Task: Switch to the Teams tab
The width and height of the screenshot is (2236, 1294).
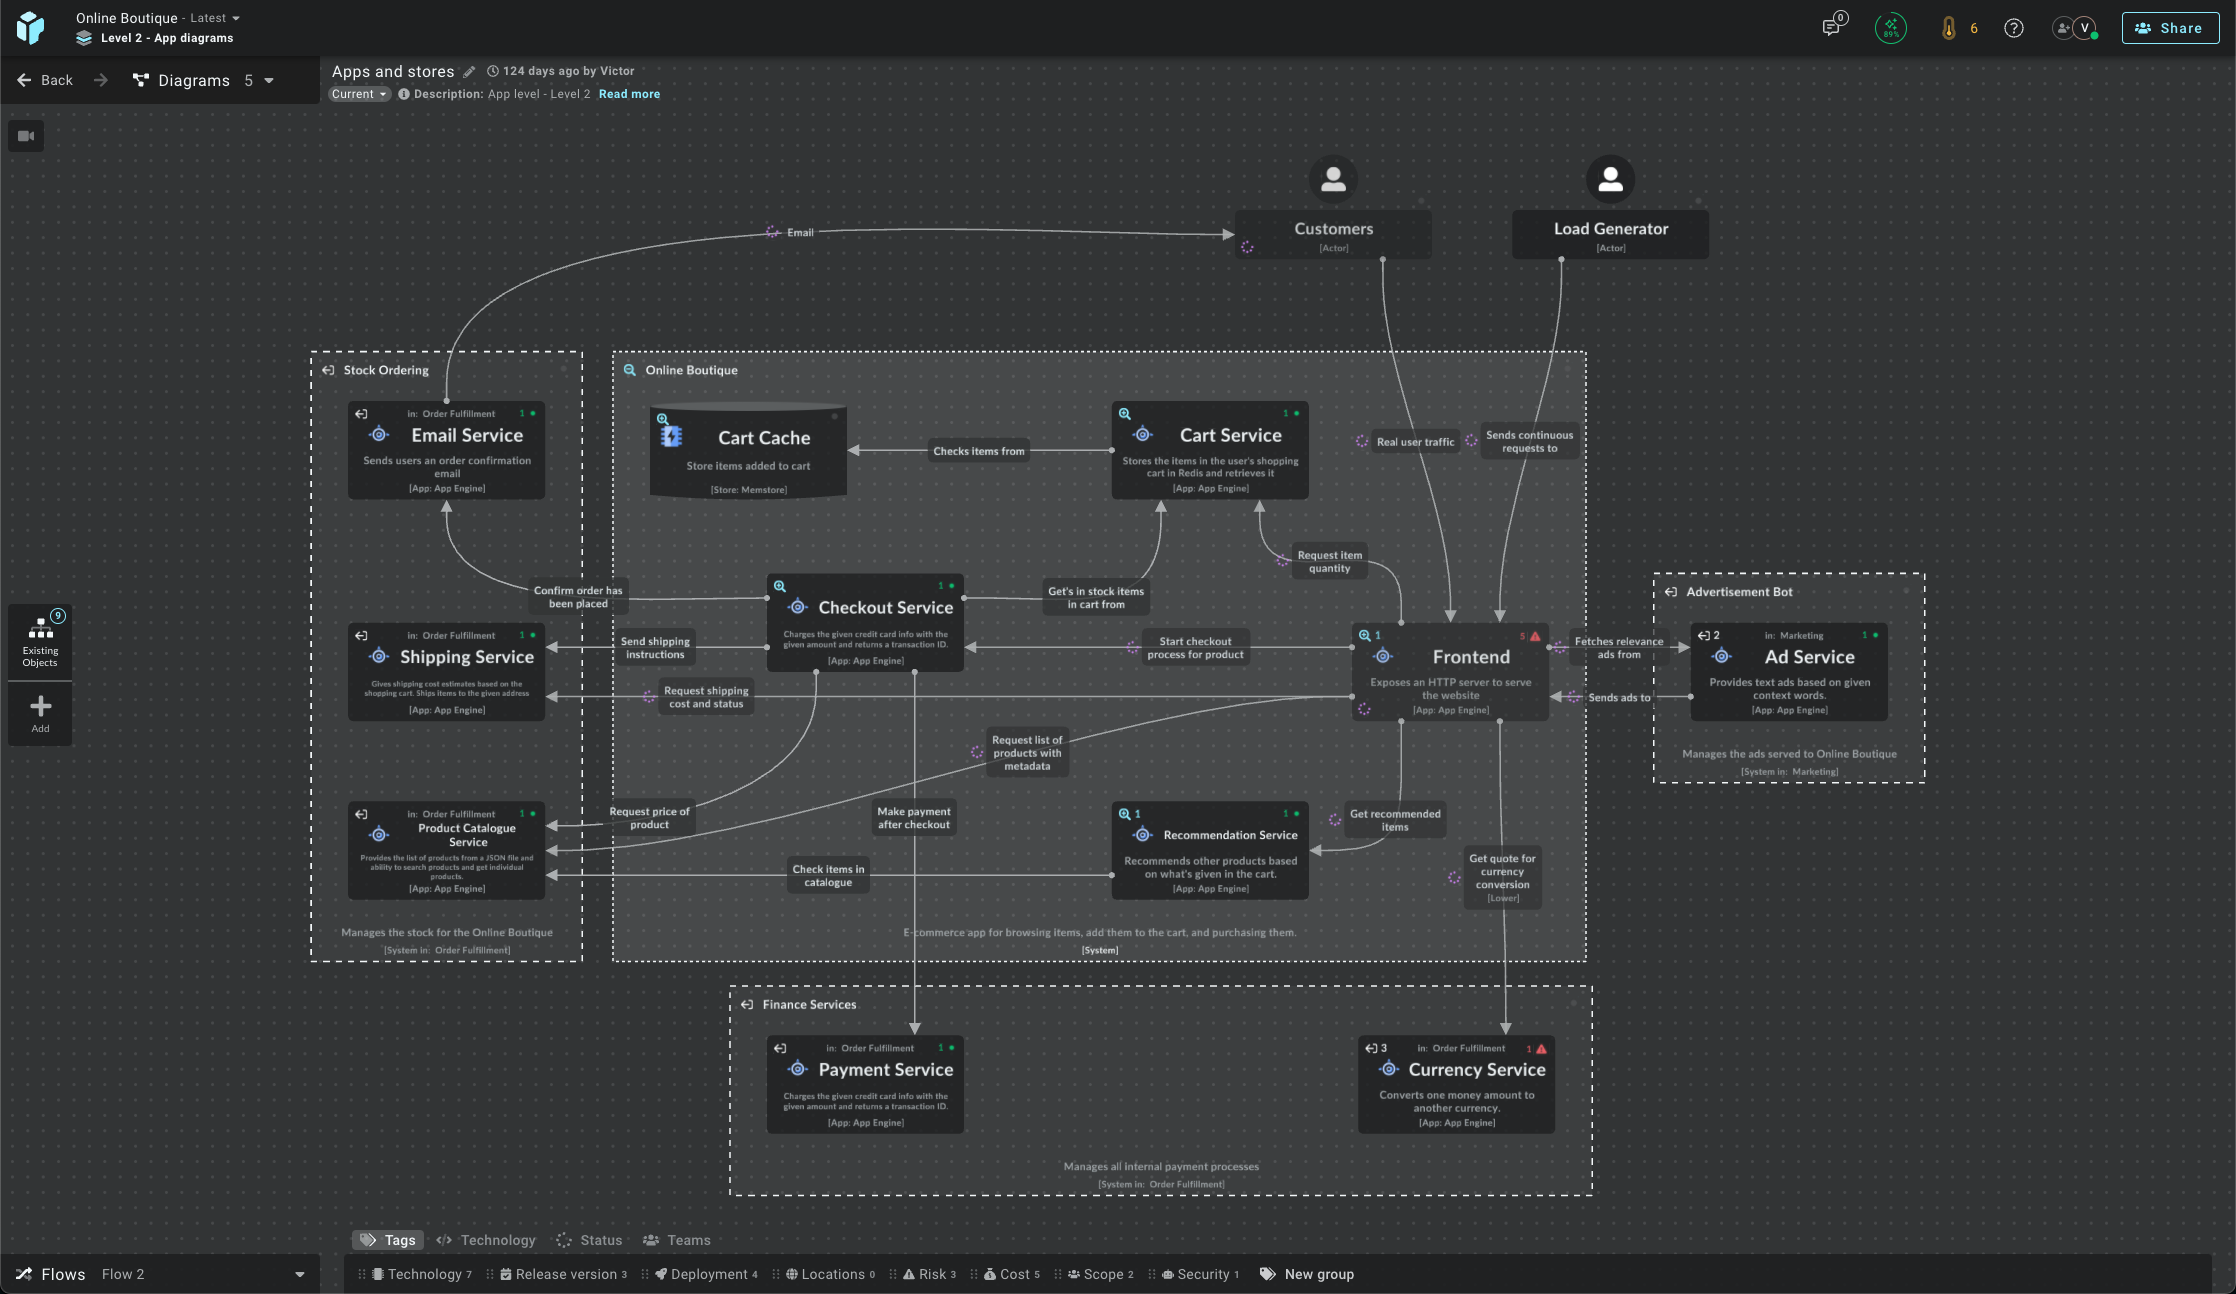Action: 677,1240
